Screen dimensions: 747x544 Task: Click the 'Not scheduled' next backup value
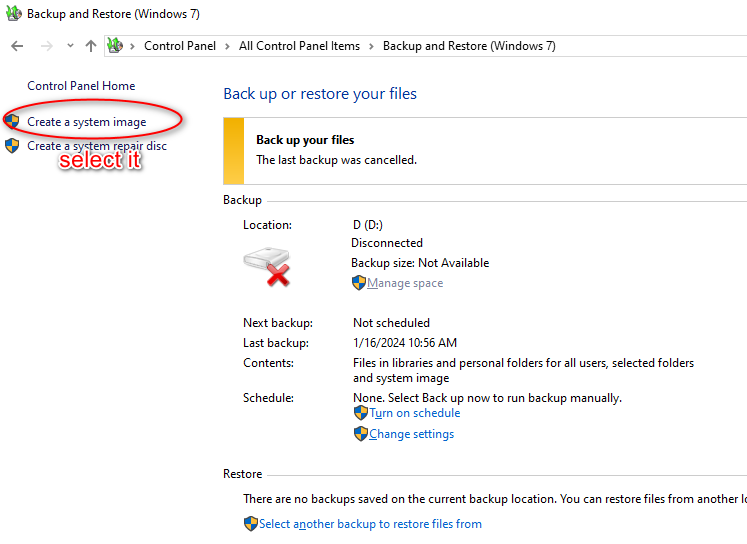click(391, 323)
